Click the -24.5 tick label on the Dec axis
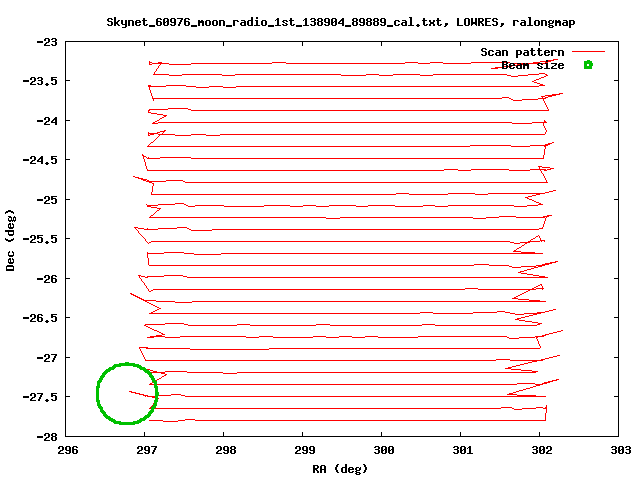Screen dimensions: 640x480 [x=41, y=160]
